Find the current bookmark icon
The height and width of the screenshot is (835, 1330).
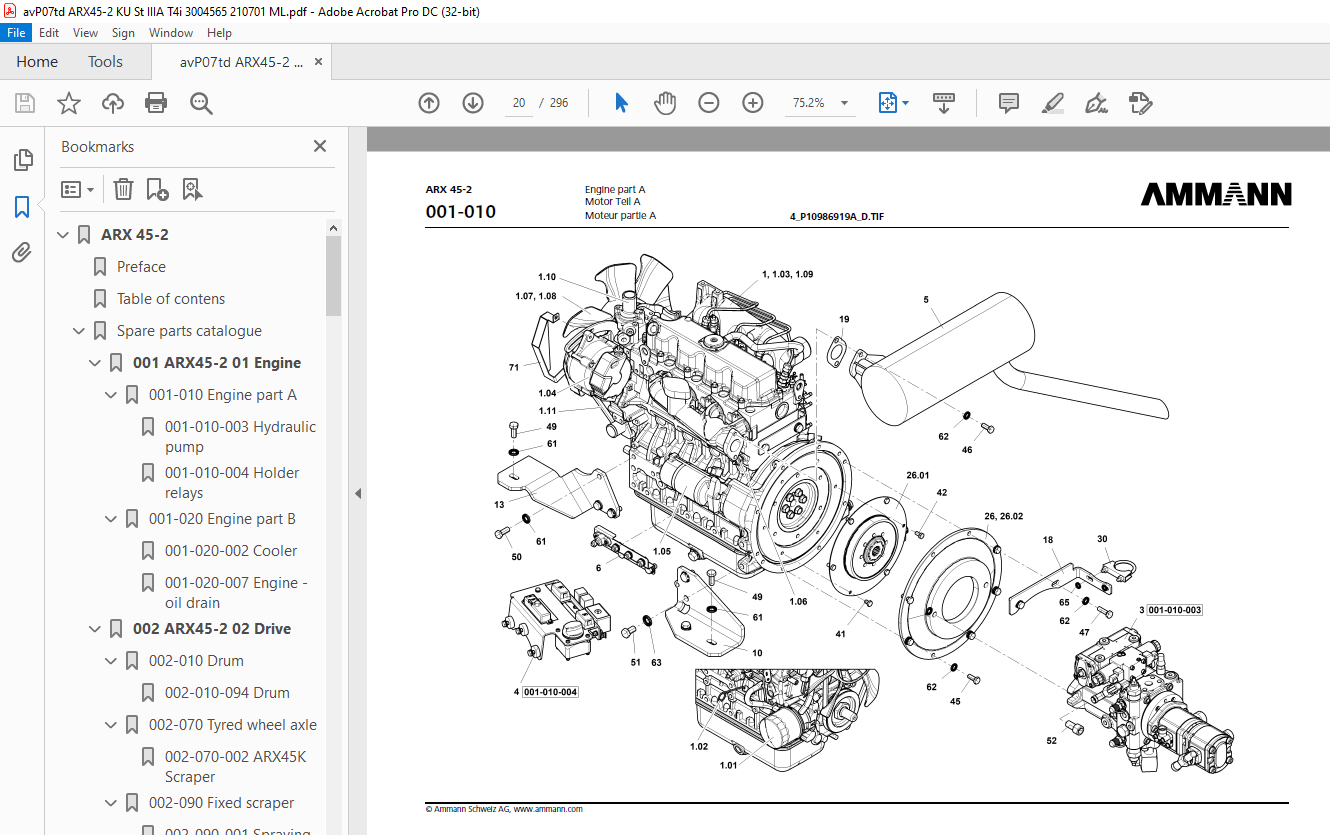coord(192,189)
